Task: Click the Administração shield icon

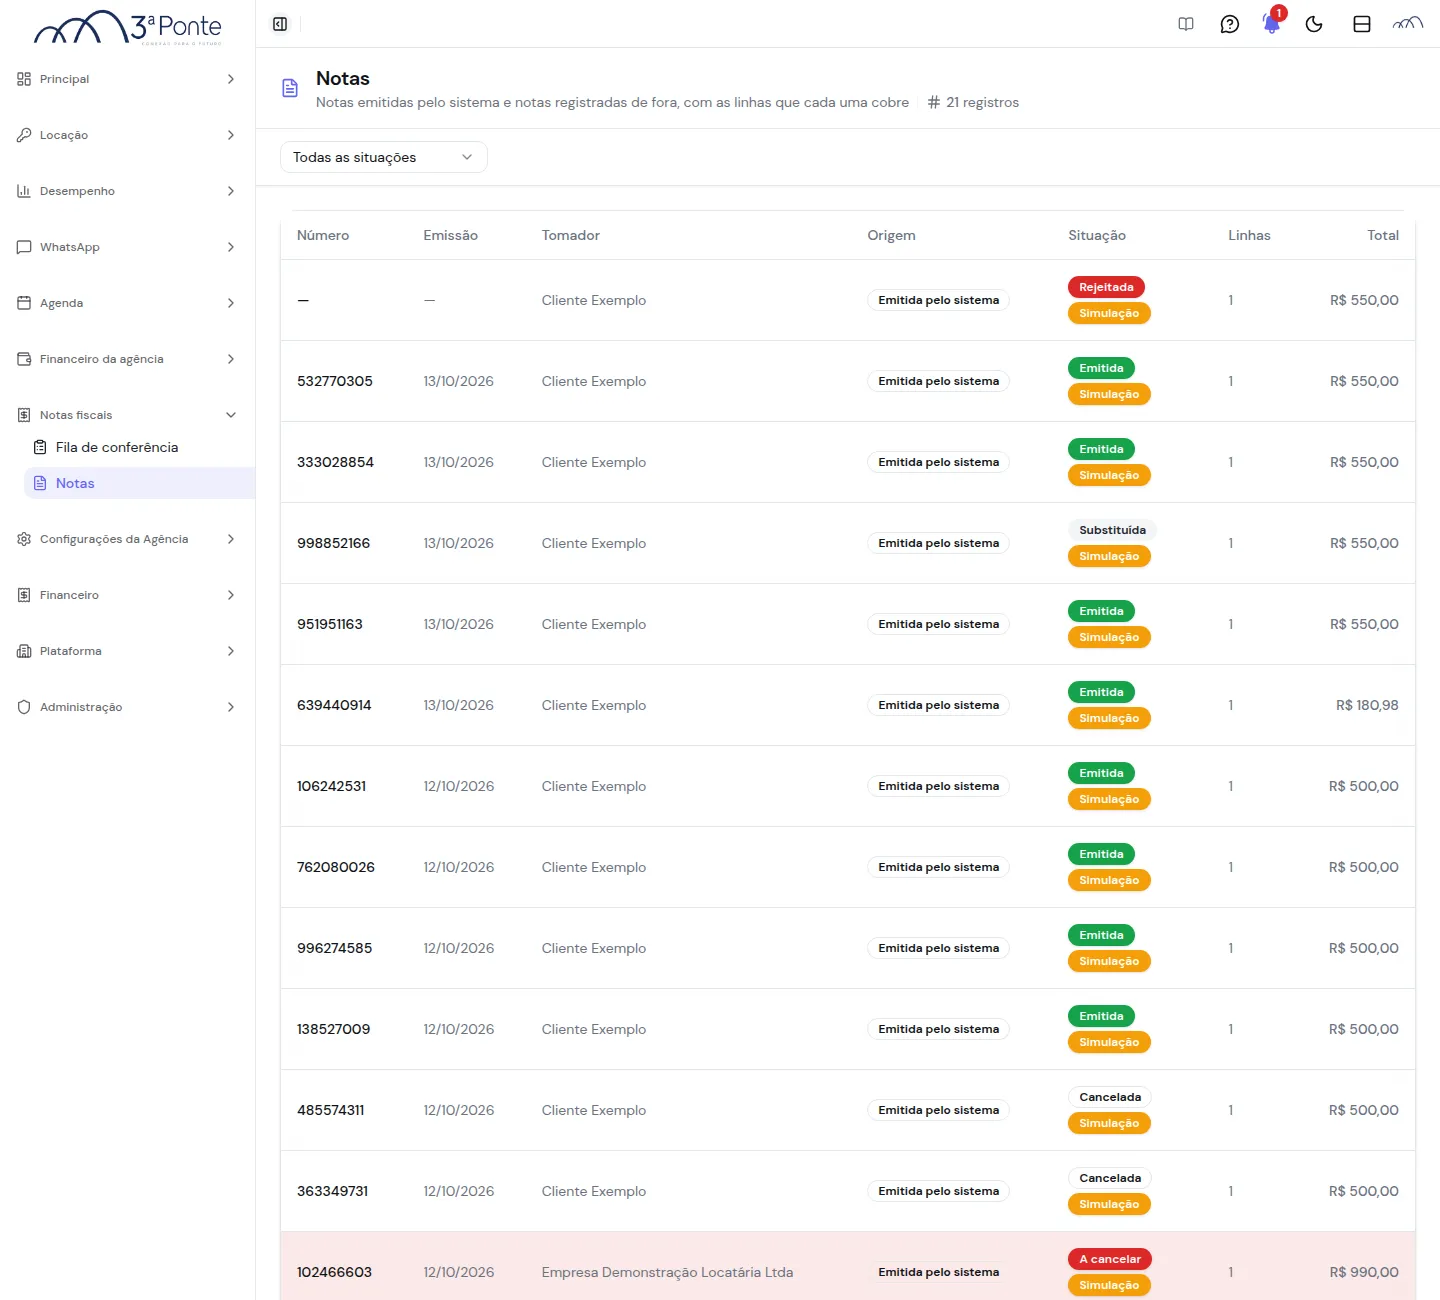Action: coord(24,707)
